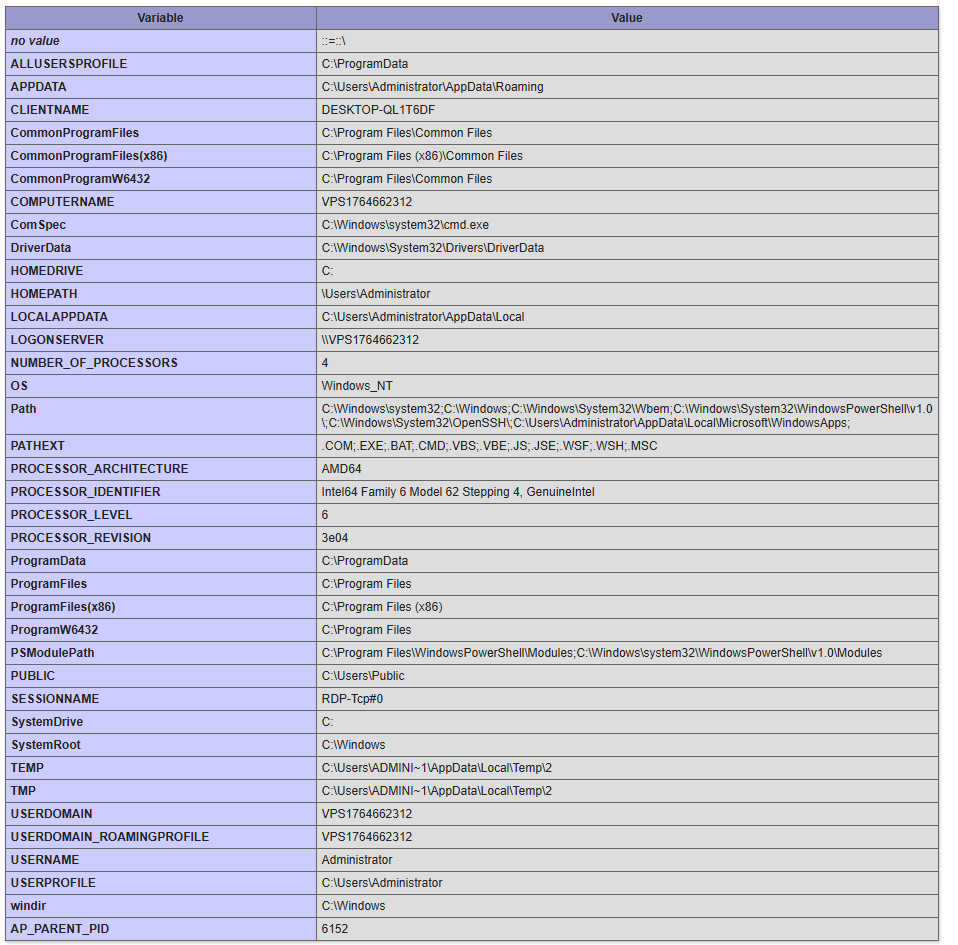The width and height of the screenshot is (958, 945).
Task: Select the COMPUTERNAME variable cell
Action: coord(62,202)
